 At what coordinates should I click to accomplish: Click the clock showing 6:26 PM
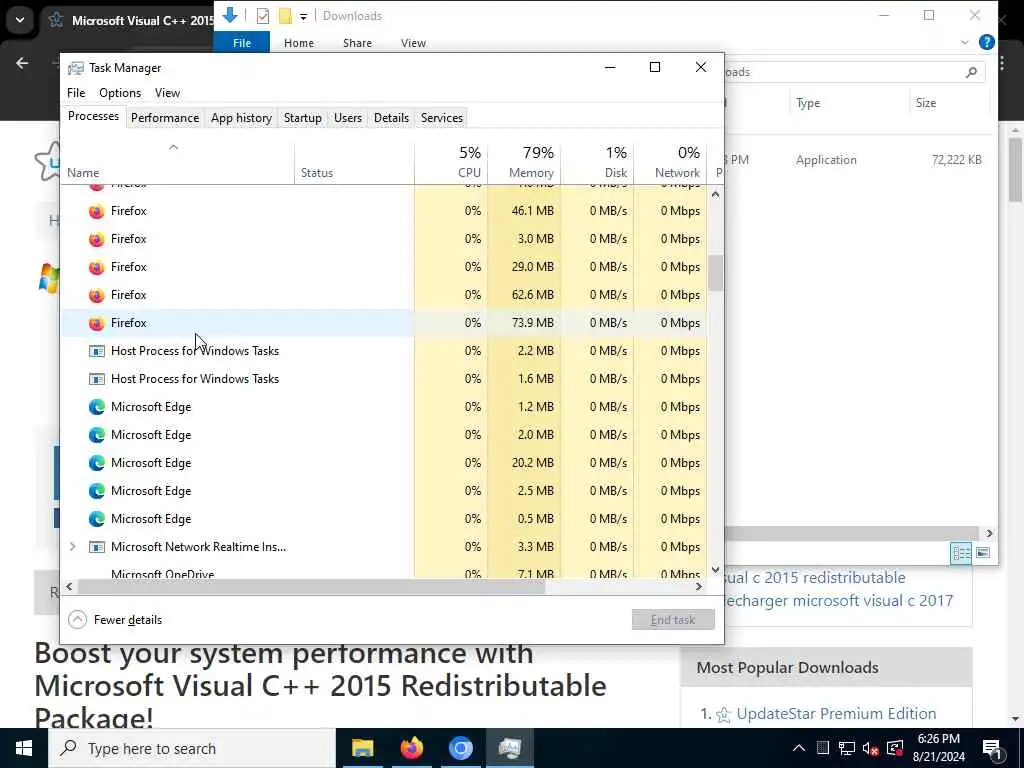(938, 748)
